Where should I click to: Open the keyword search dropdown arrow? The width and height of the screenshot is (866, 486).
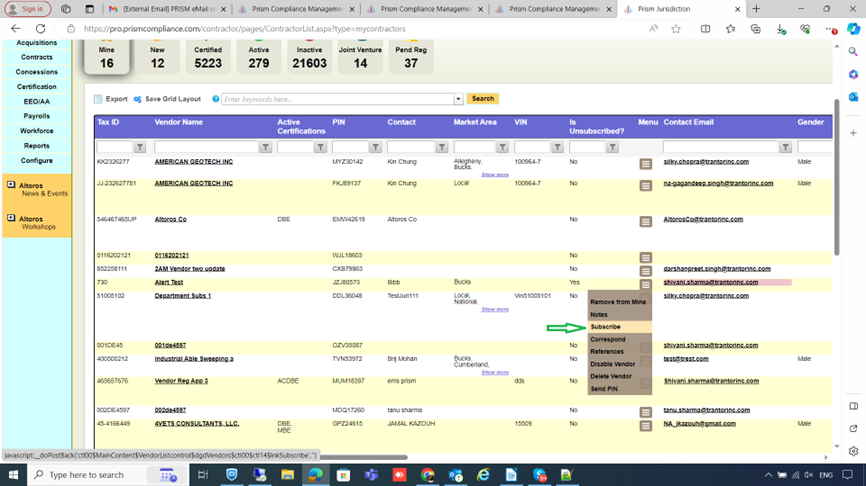[x=459, y=99]
